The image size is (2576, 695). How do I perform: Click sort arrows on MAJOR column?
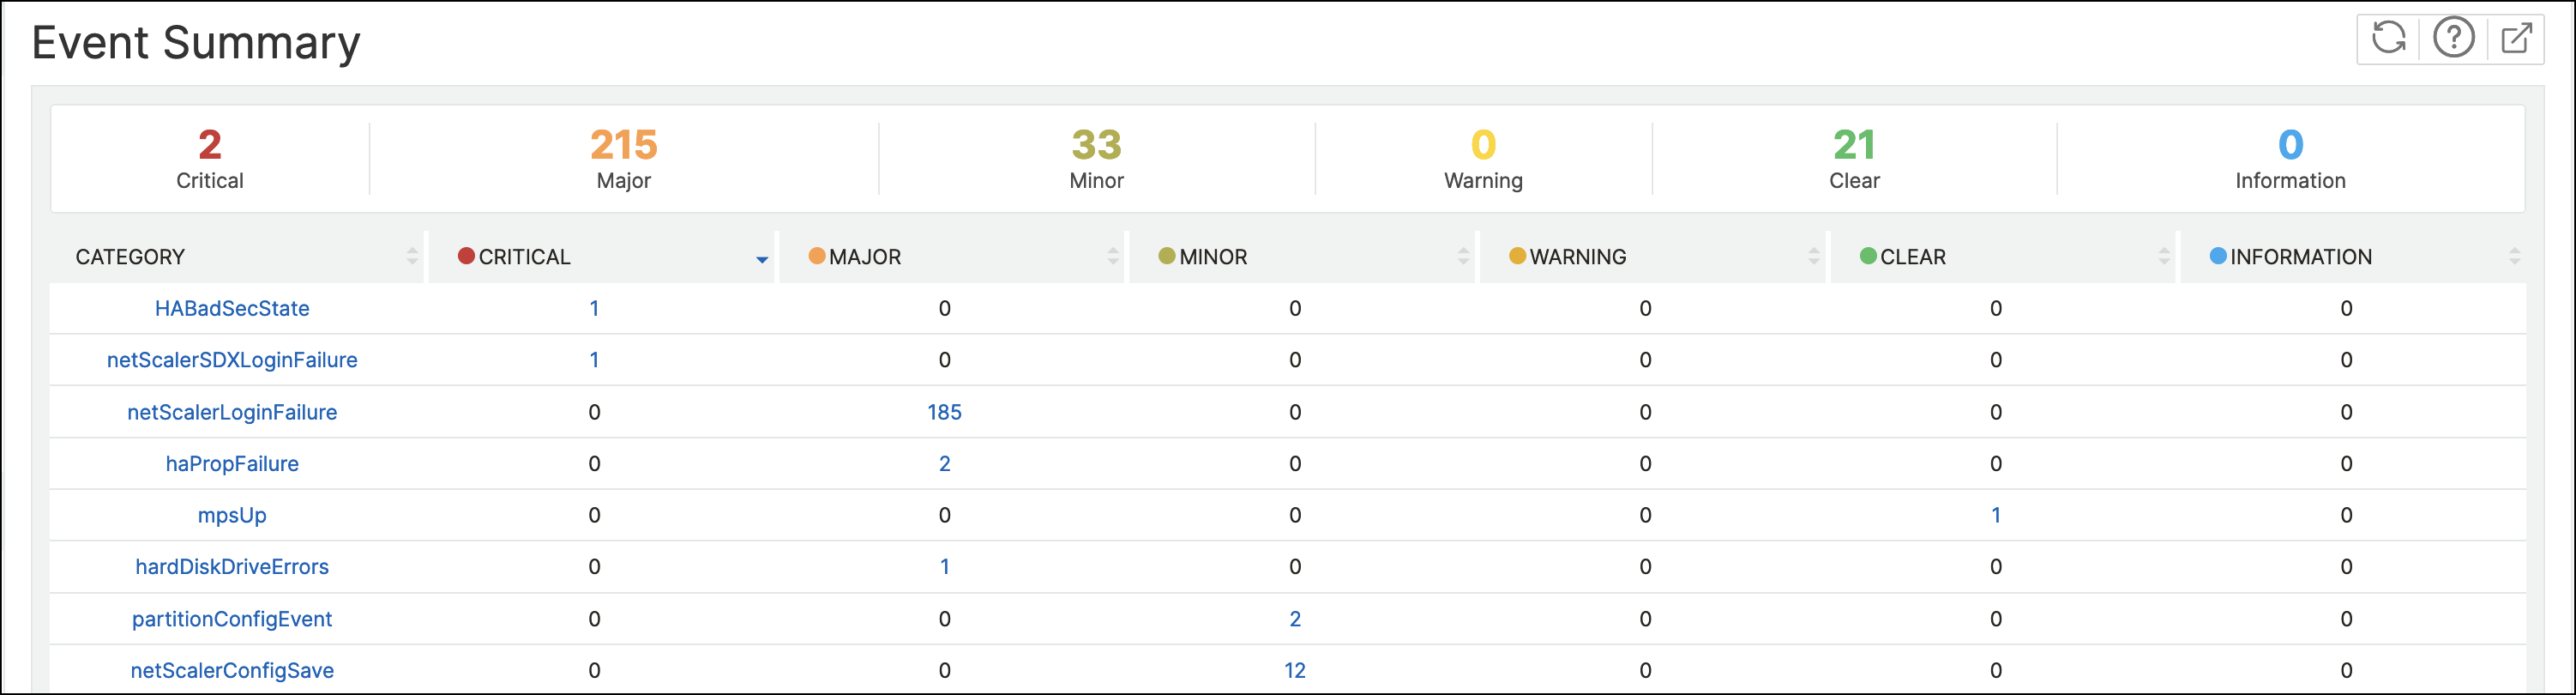(1113, 257)
